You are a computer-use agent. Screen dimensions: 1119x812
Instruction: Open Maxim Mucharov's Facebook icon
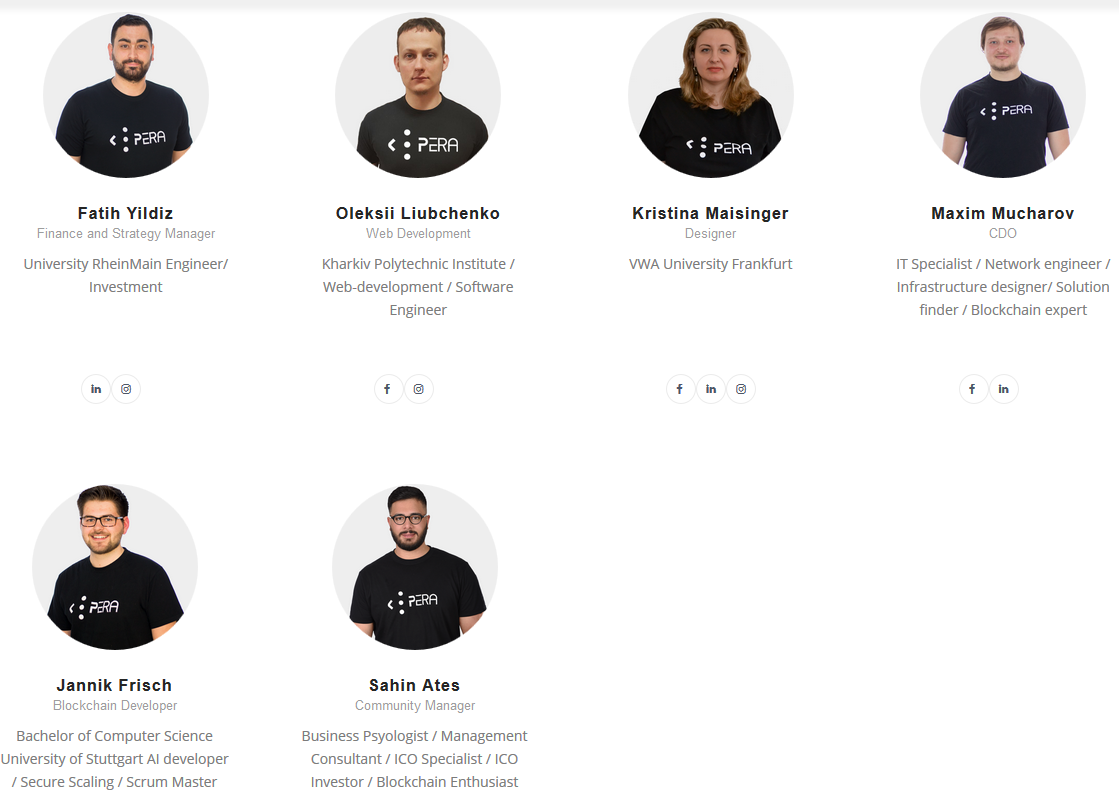click(973, 389)
